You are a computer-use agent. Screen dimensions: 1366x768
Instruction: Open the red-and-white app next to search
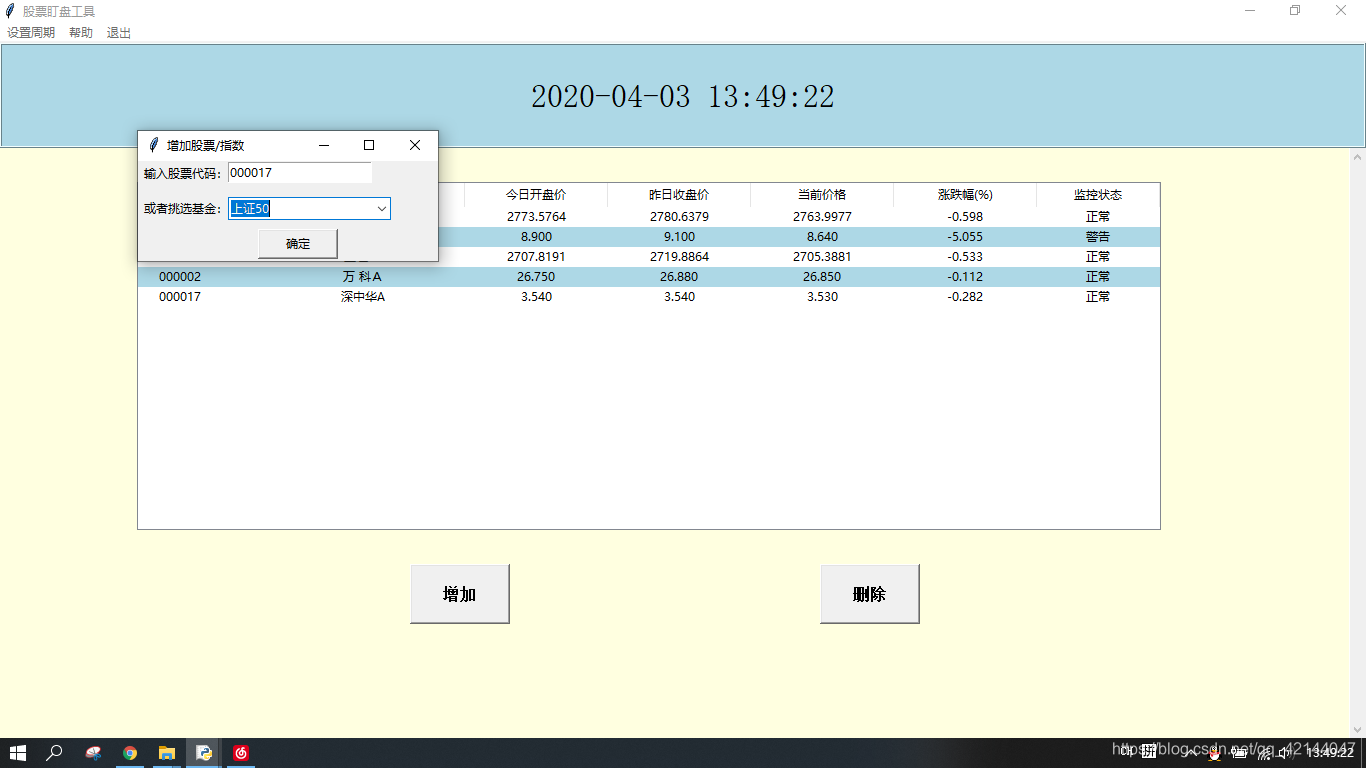[93, 753]
